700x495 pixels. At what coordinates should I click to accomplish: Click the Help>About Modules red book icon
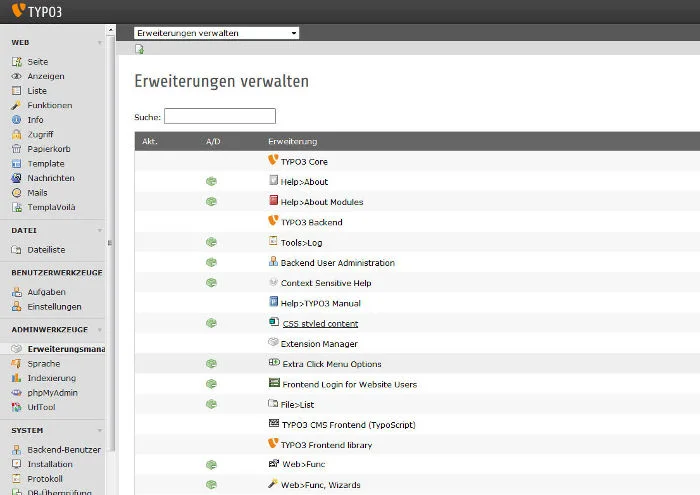[x=274, y=200]
